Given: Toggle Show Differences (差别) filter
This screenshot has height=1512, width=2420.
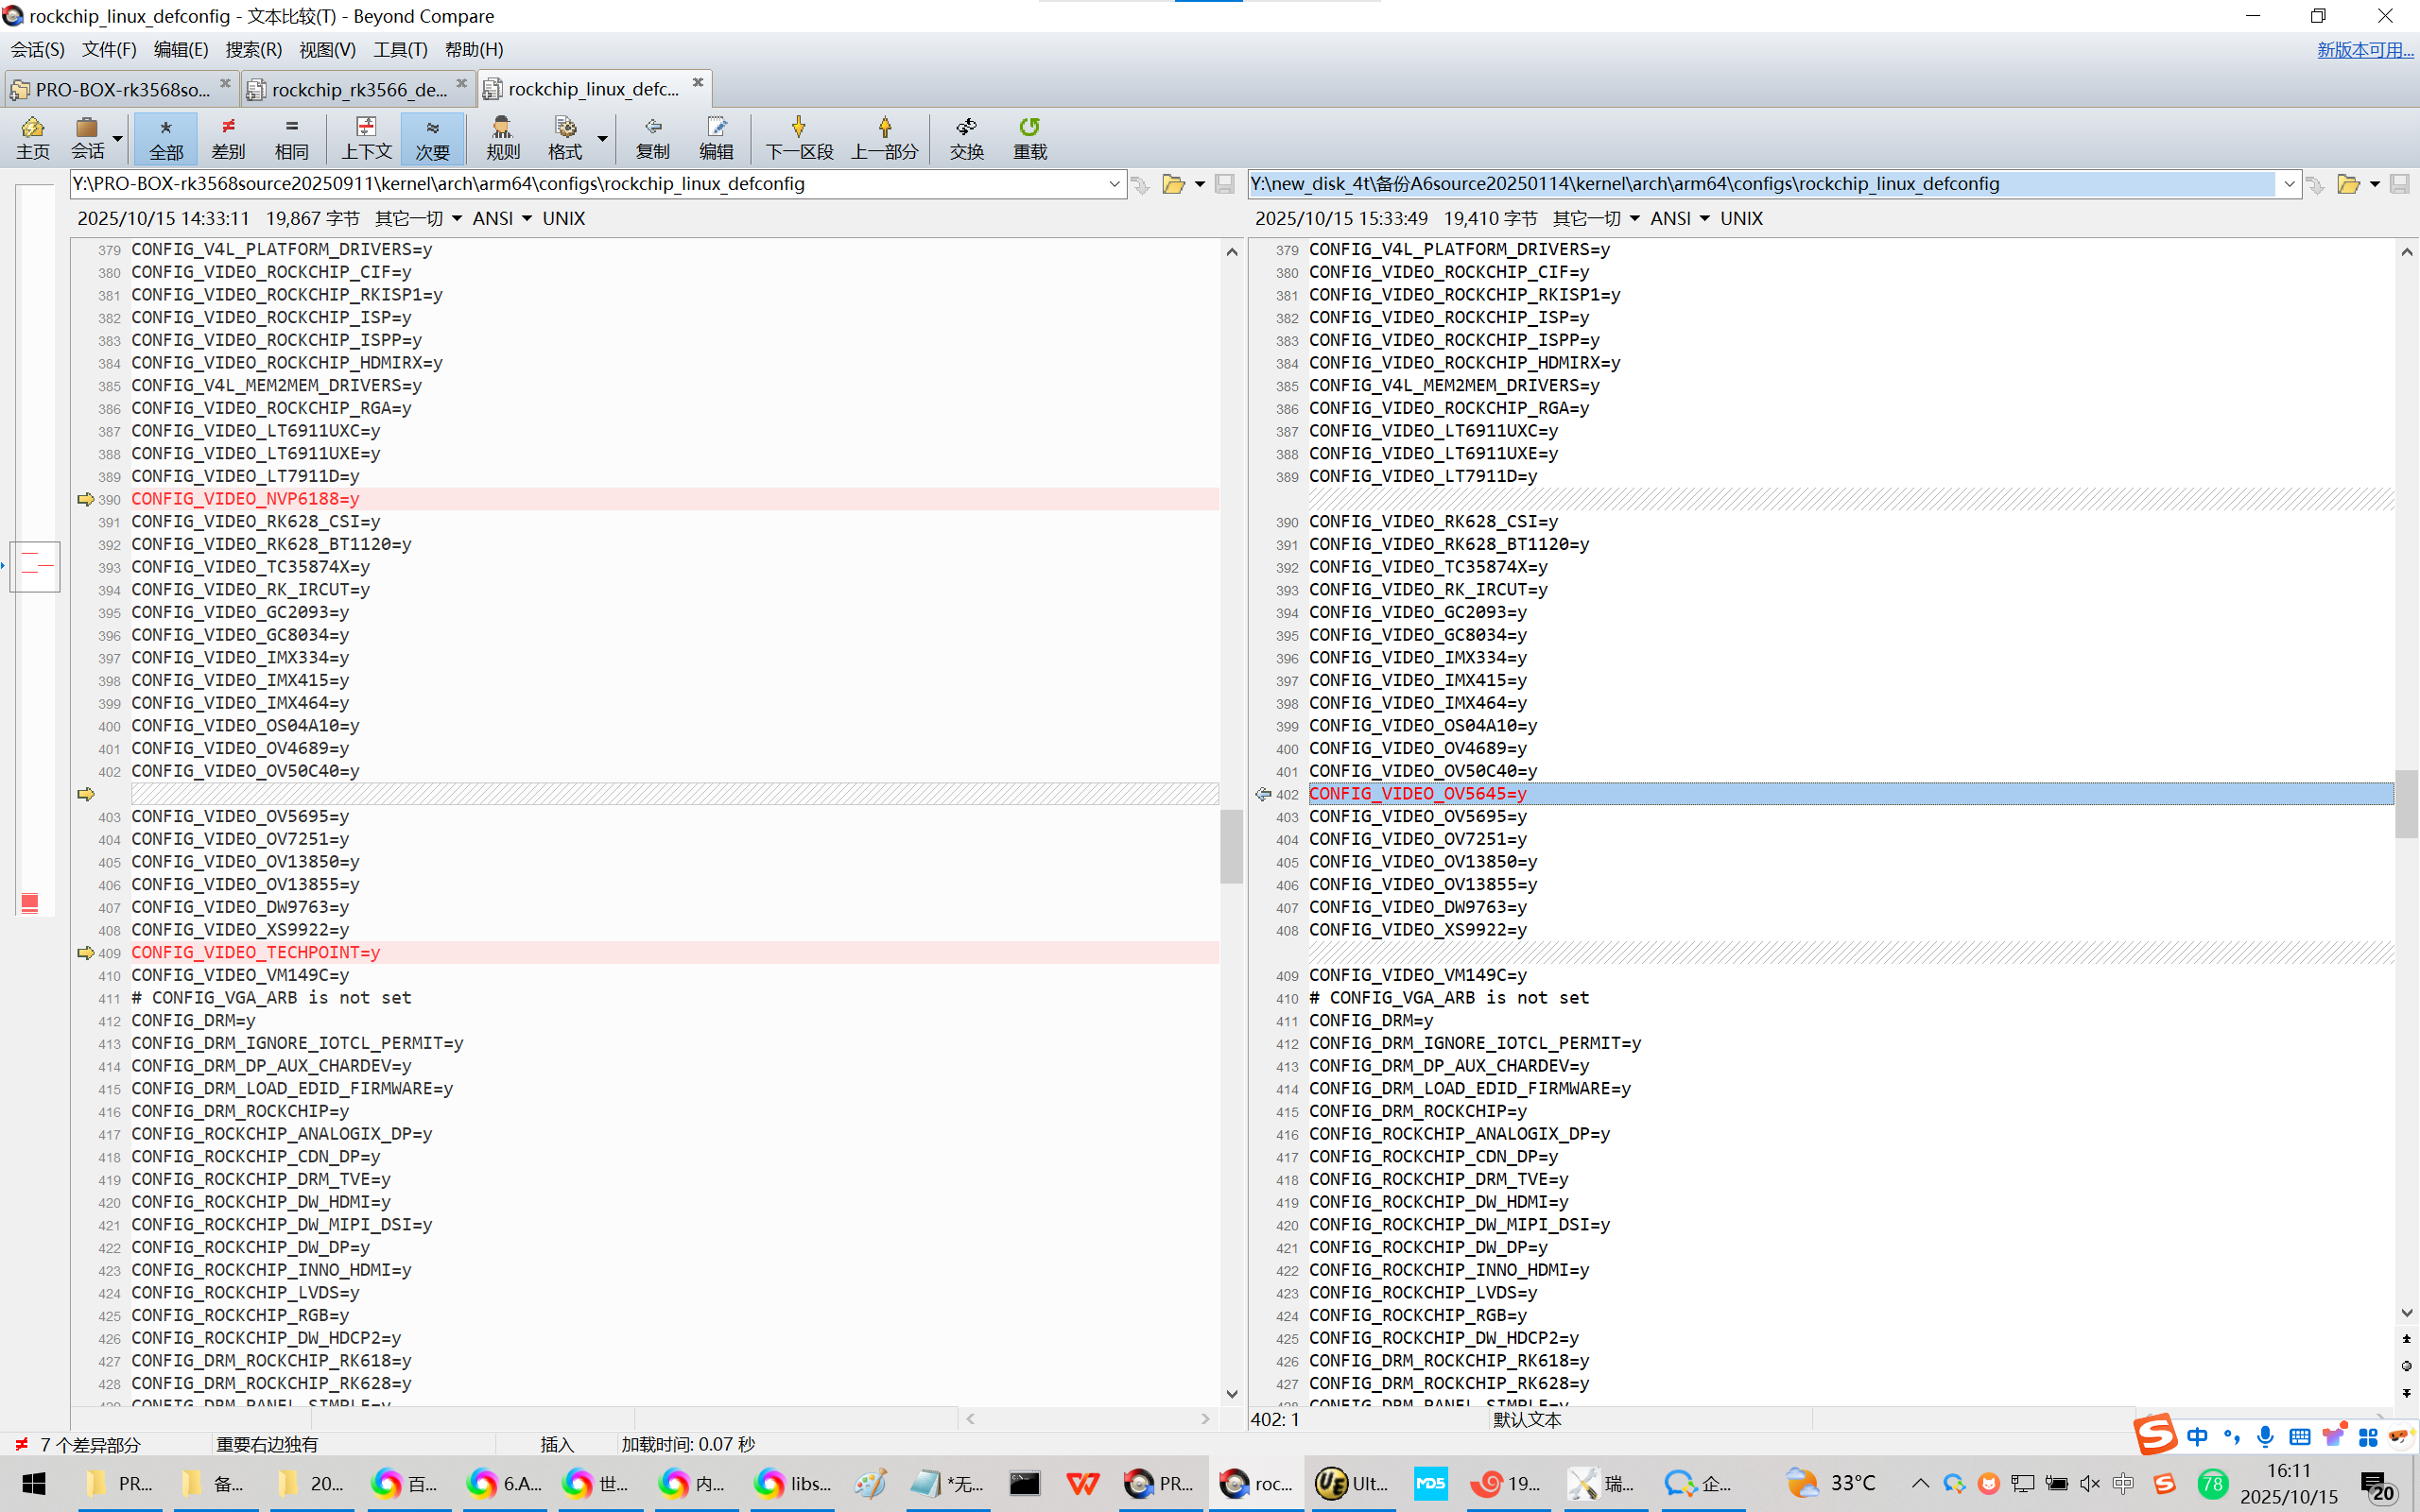Looking at the screenshot, I should (x=228, y=137).
